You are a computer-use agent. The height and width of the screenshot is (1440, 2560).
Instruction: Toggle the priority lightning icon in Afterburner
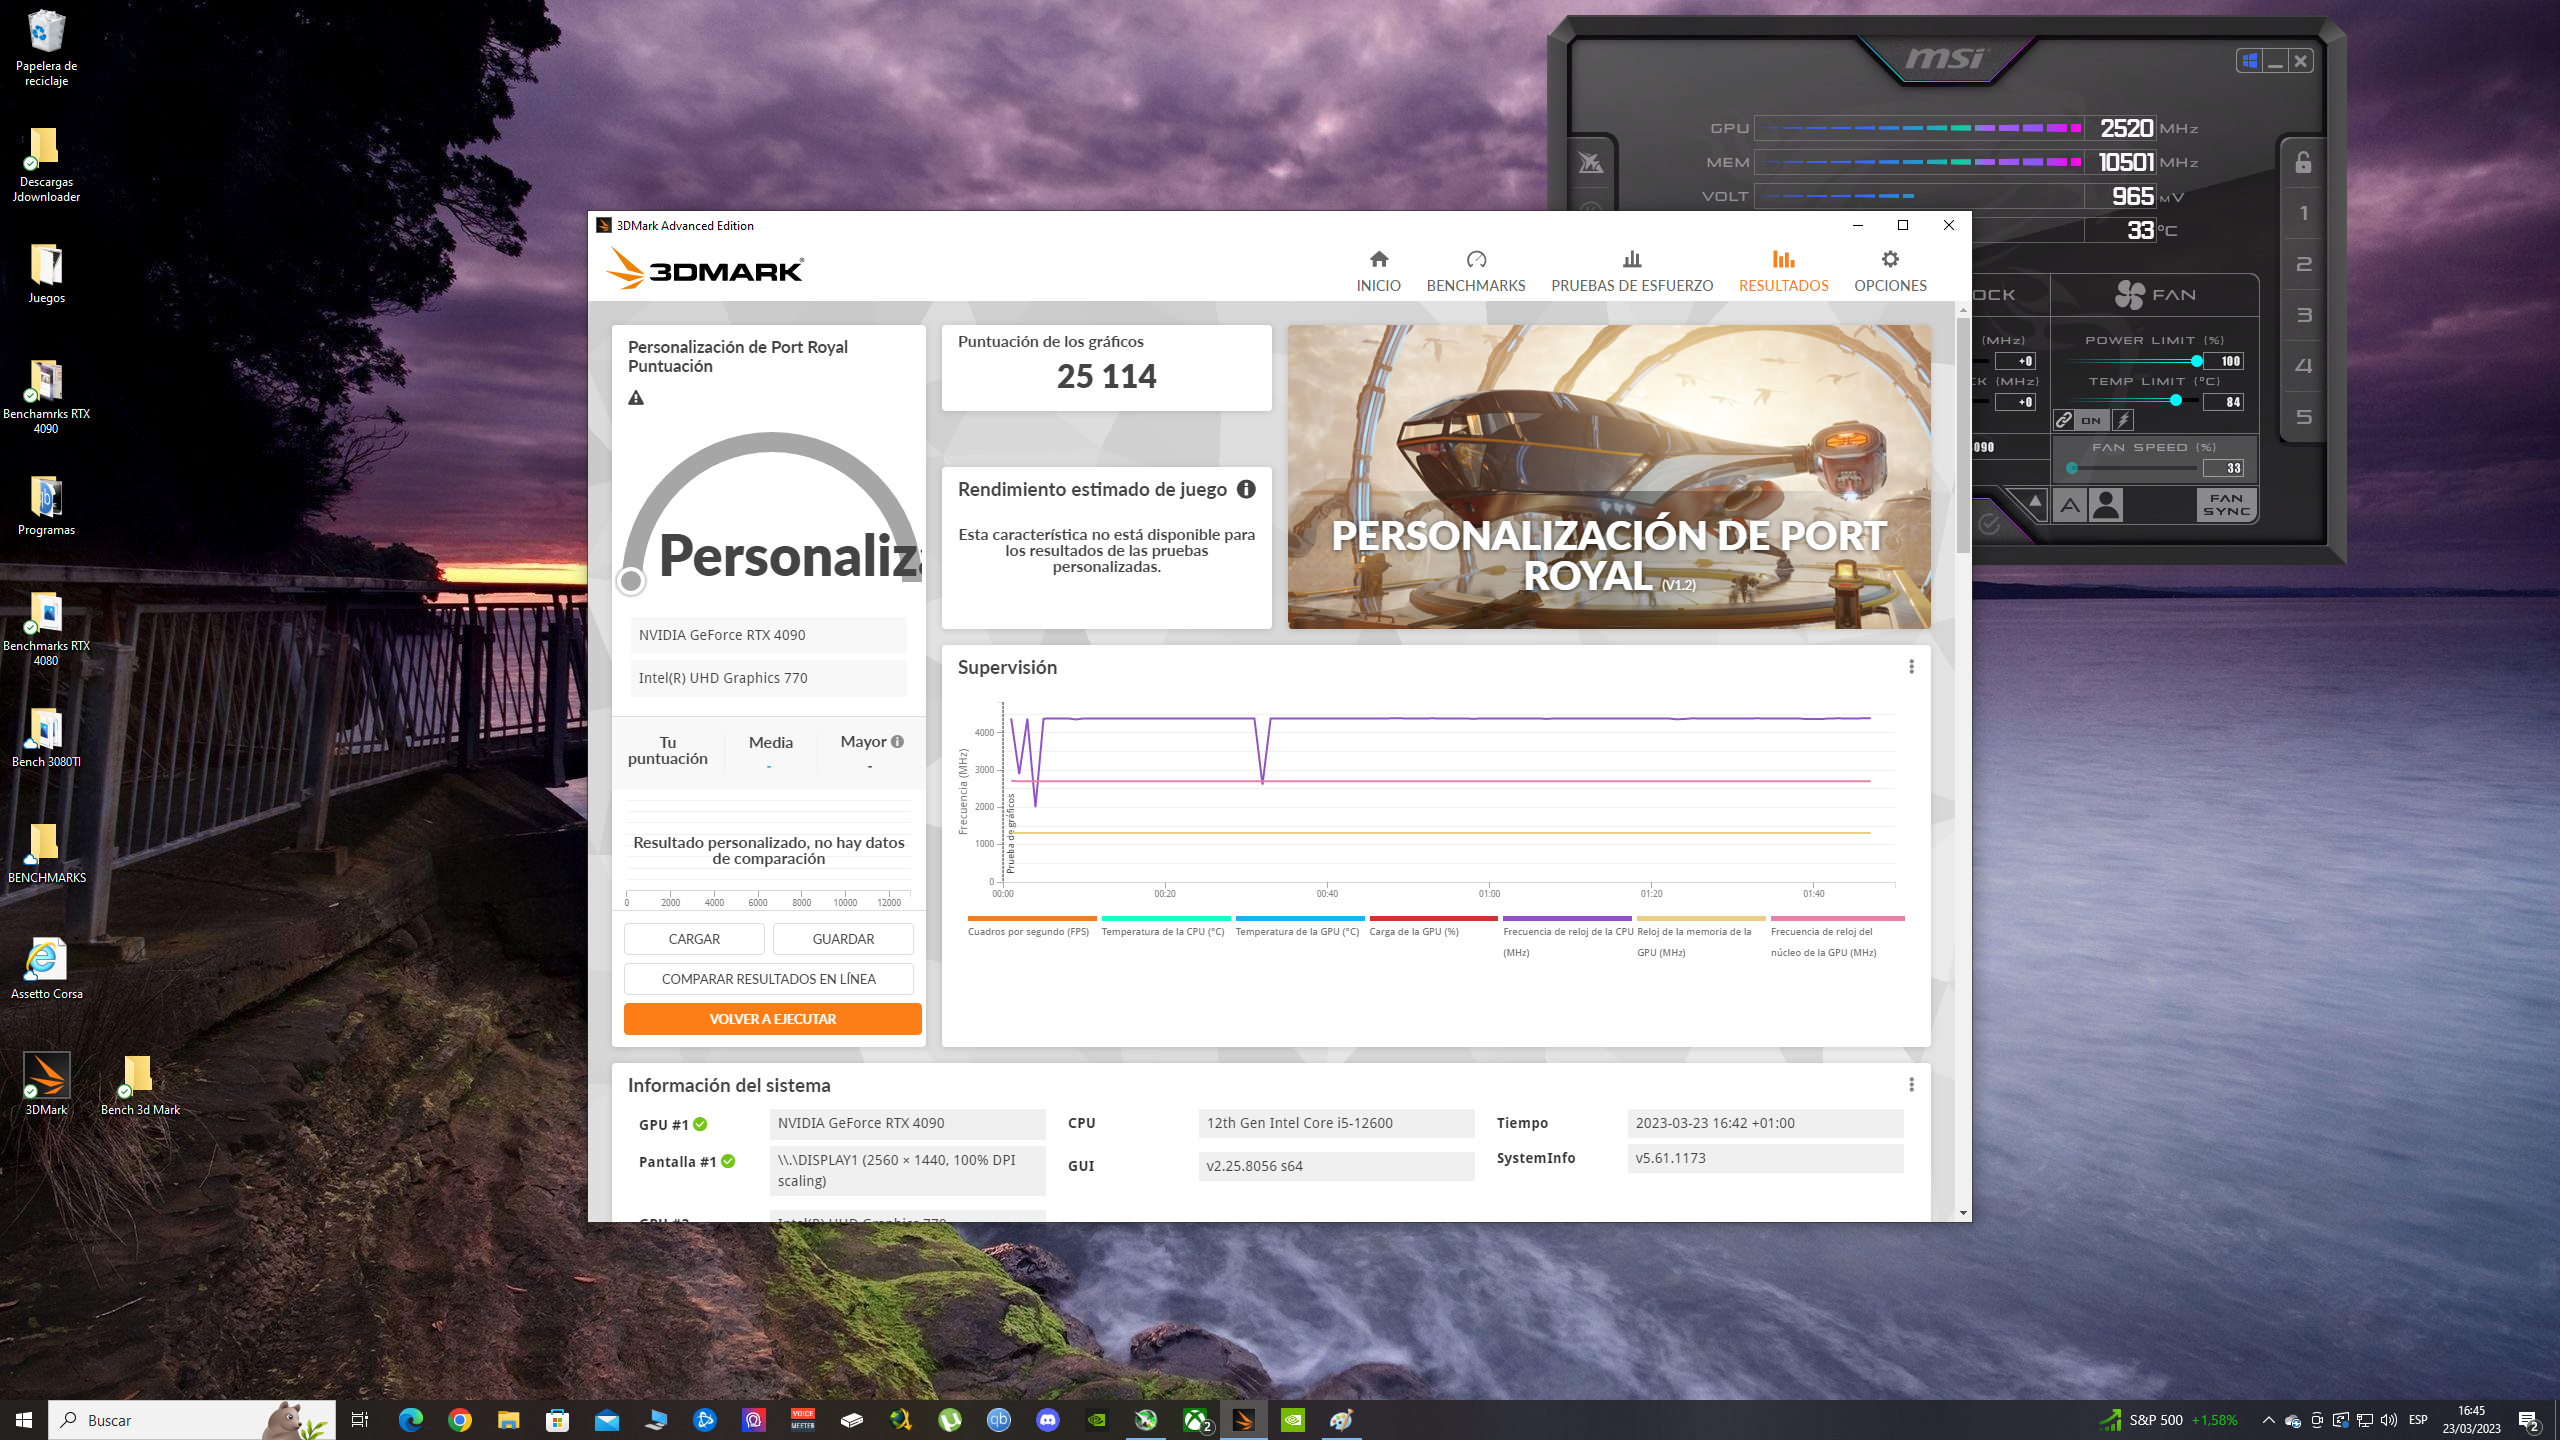[x=2122, y=421]
